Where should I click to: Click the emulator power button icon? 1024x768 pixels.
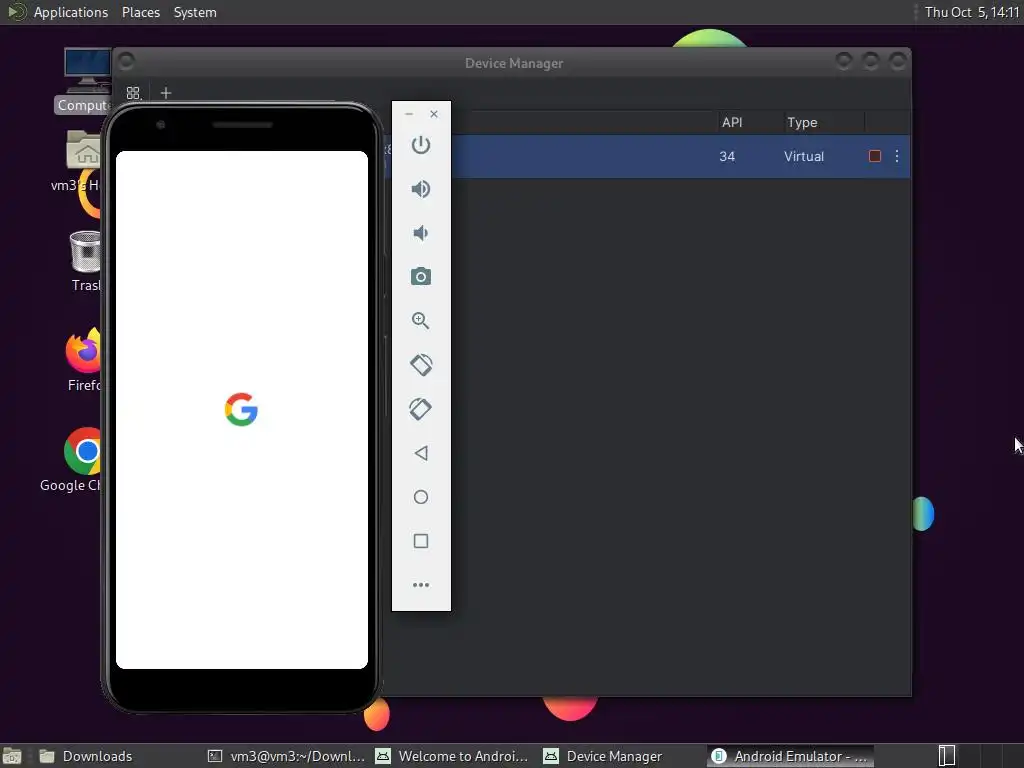tap(421, 145)
